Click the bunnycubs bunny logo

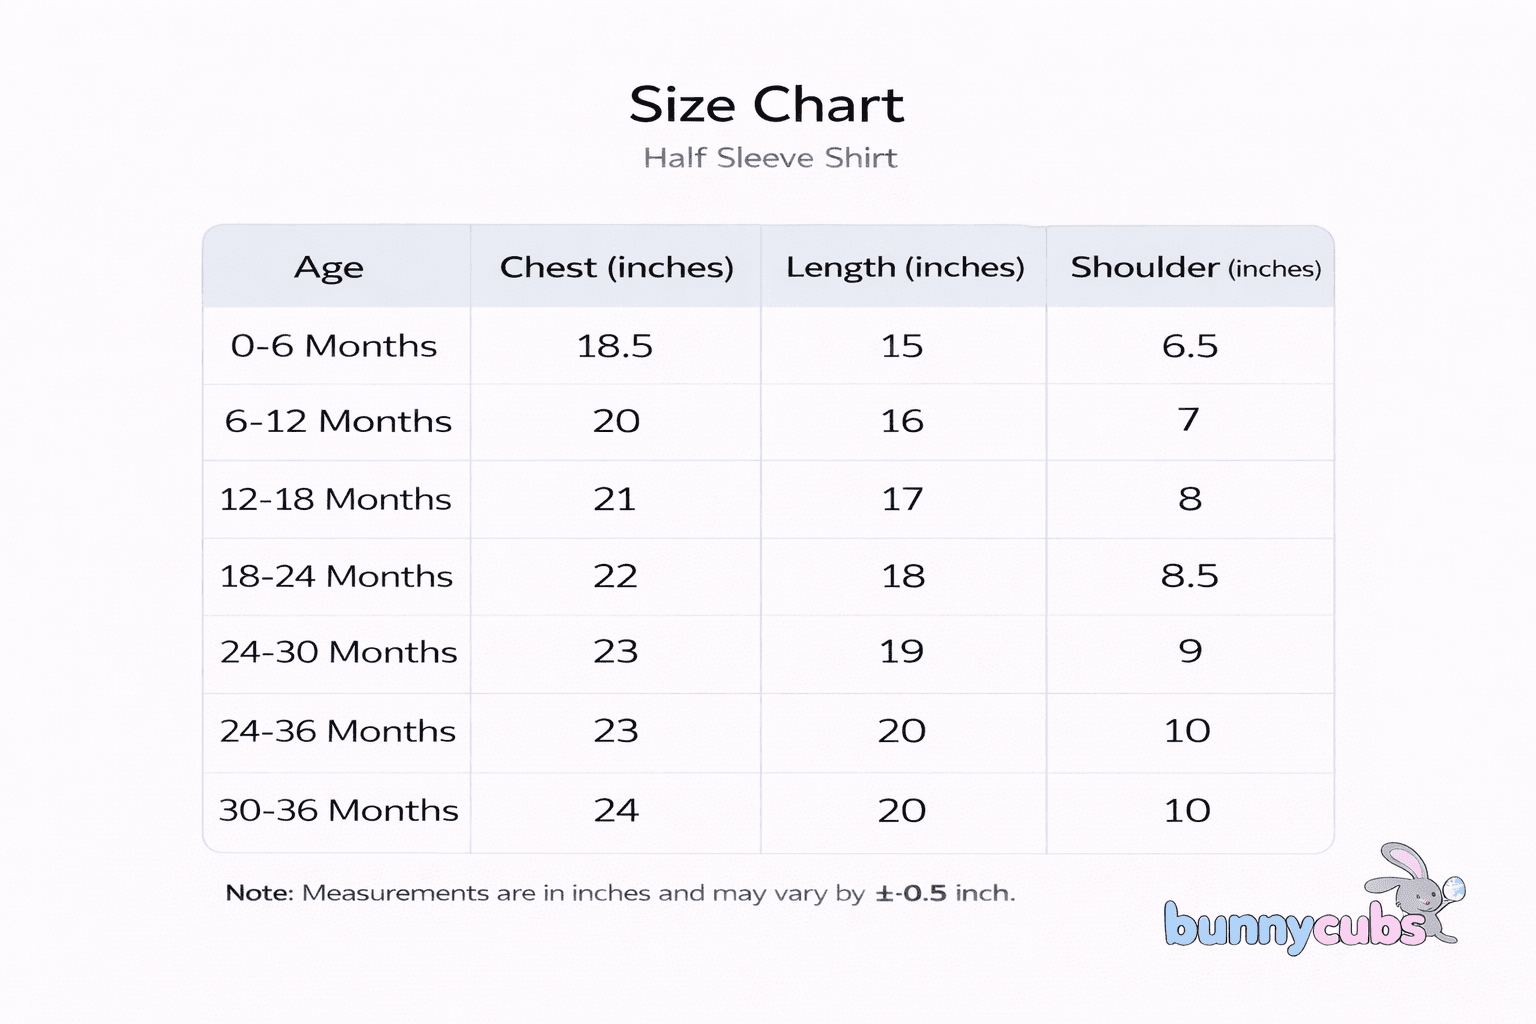[x=1312, y=904]
